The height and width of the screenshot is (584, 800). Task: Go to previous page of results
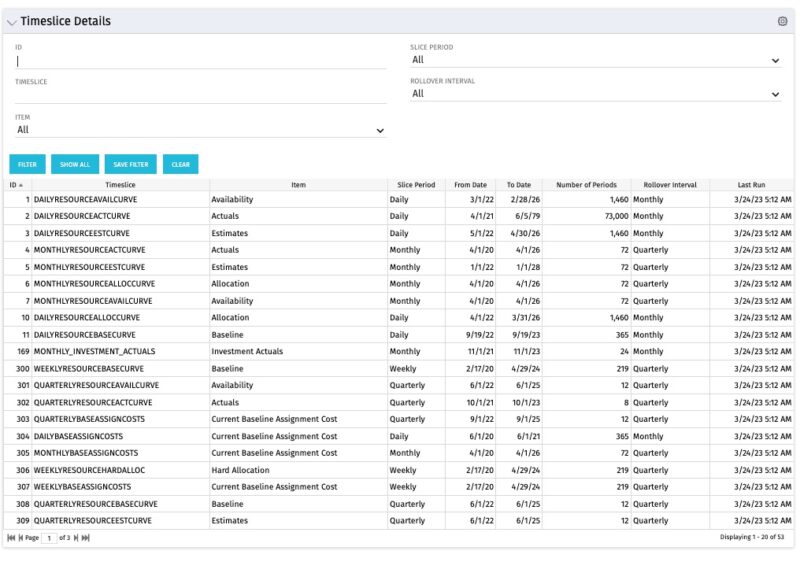21,538
